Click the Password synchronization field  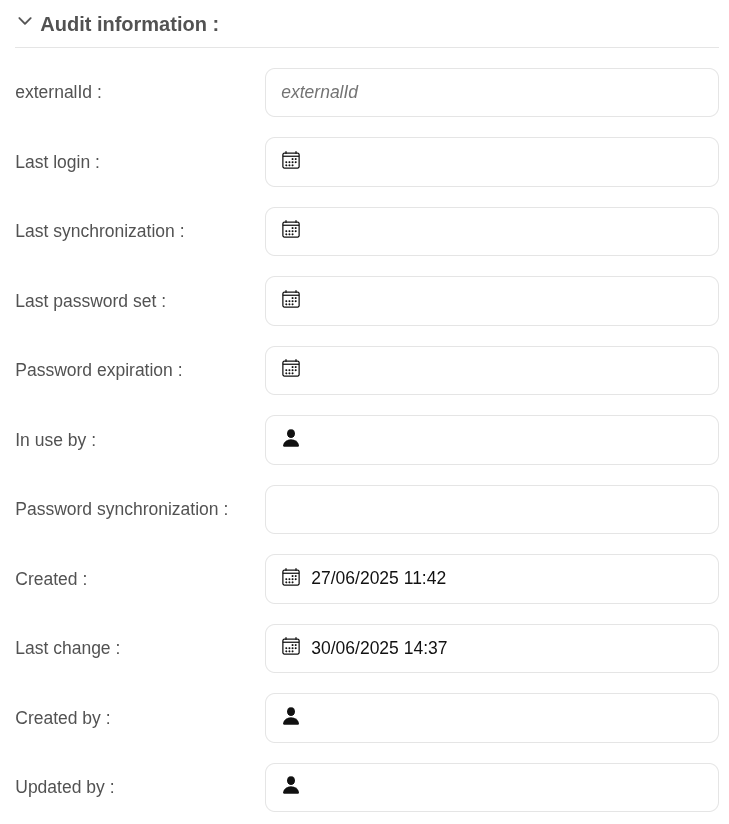(492, 510)
